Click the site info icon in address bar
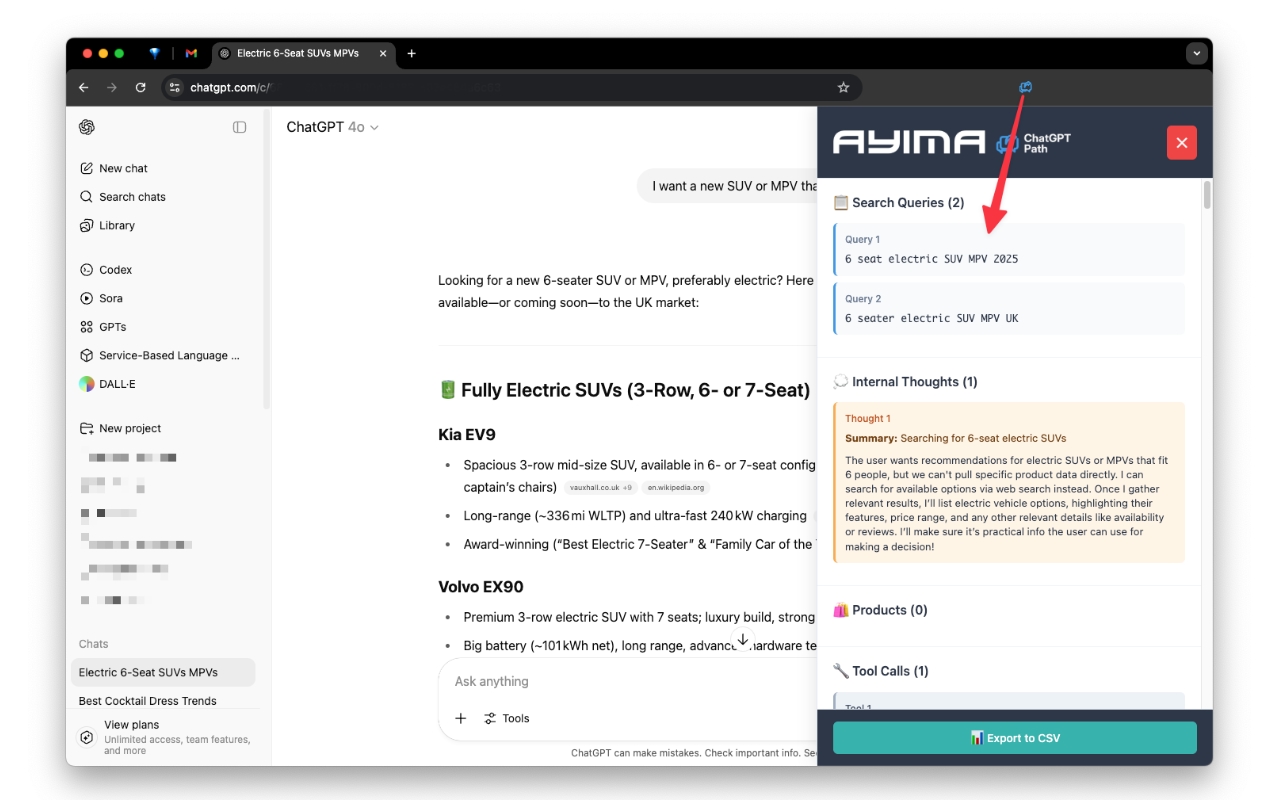The width and height of the screenshot is (1280, 800). pos(174,88)
